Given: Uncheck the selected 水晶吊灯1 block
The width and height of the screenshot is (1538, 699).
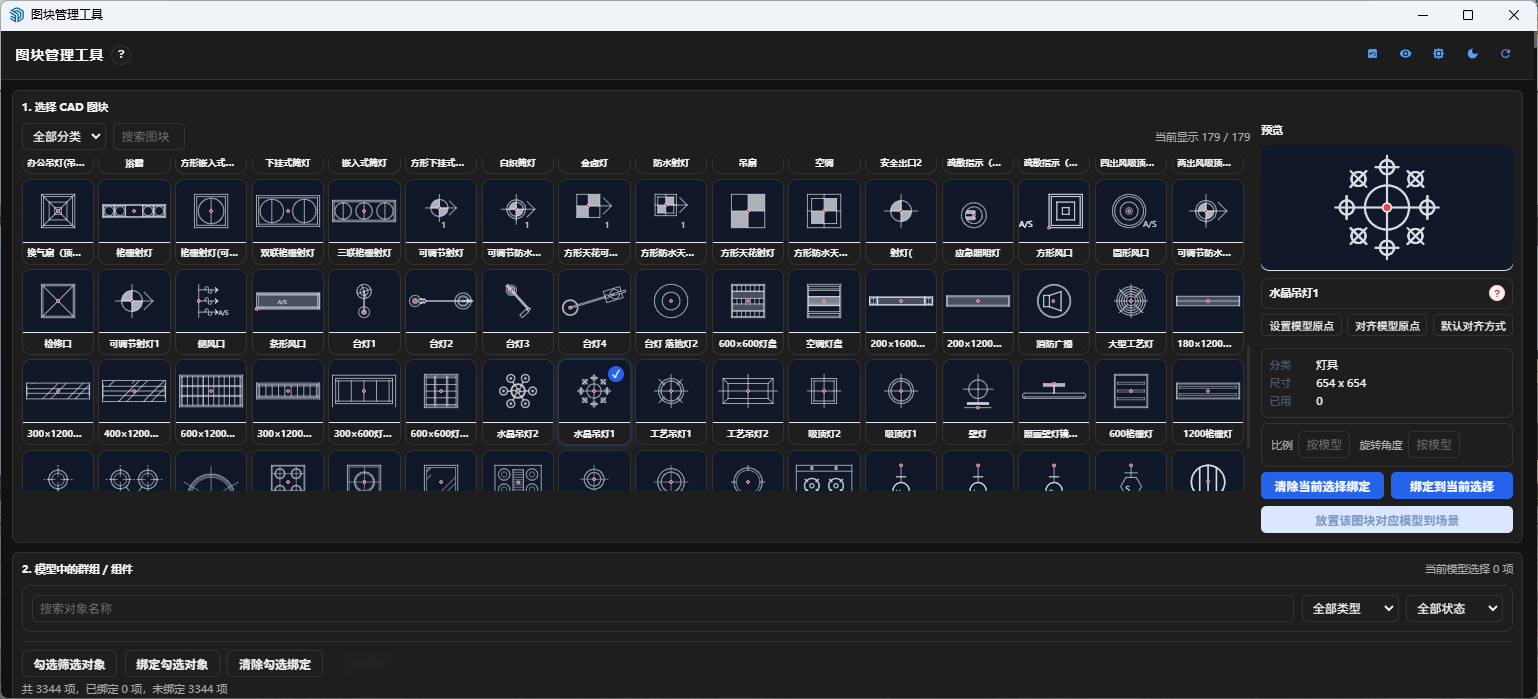Looking at the screenshot, I should [616, 373].
